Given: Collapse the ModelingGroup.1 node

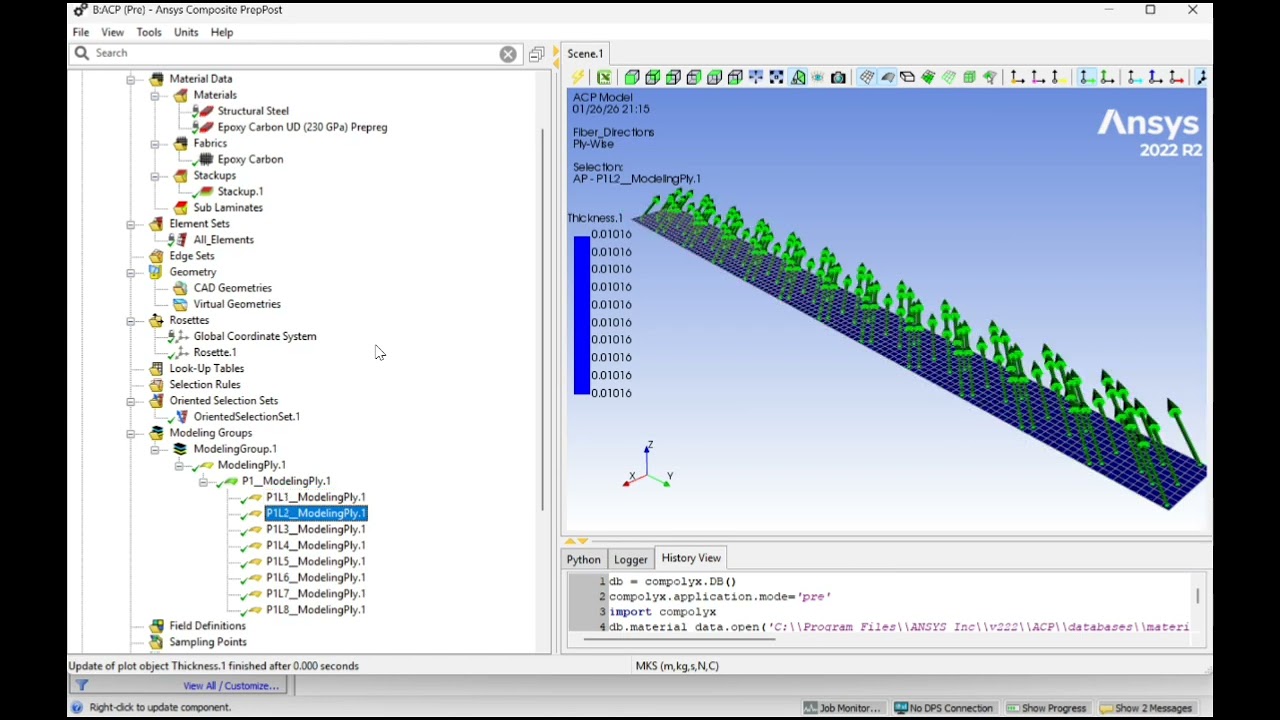Looking at the screenshot, I should click(x=155, y=449).
